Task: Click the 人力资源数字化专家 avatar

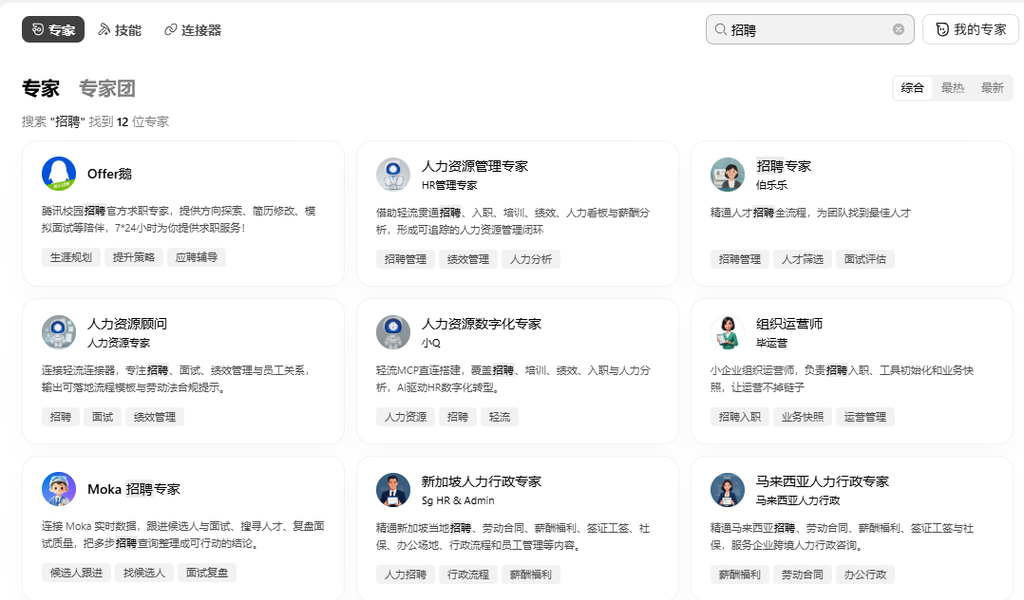Action: [393, 332]
